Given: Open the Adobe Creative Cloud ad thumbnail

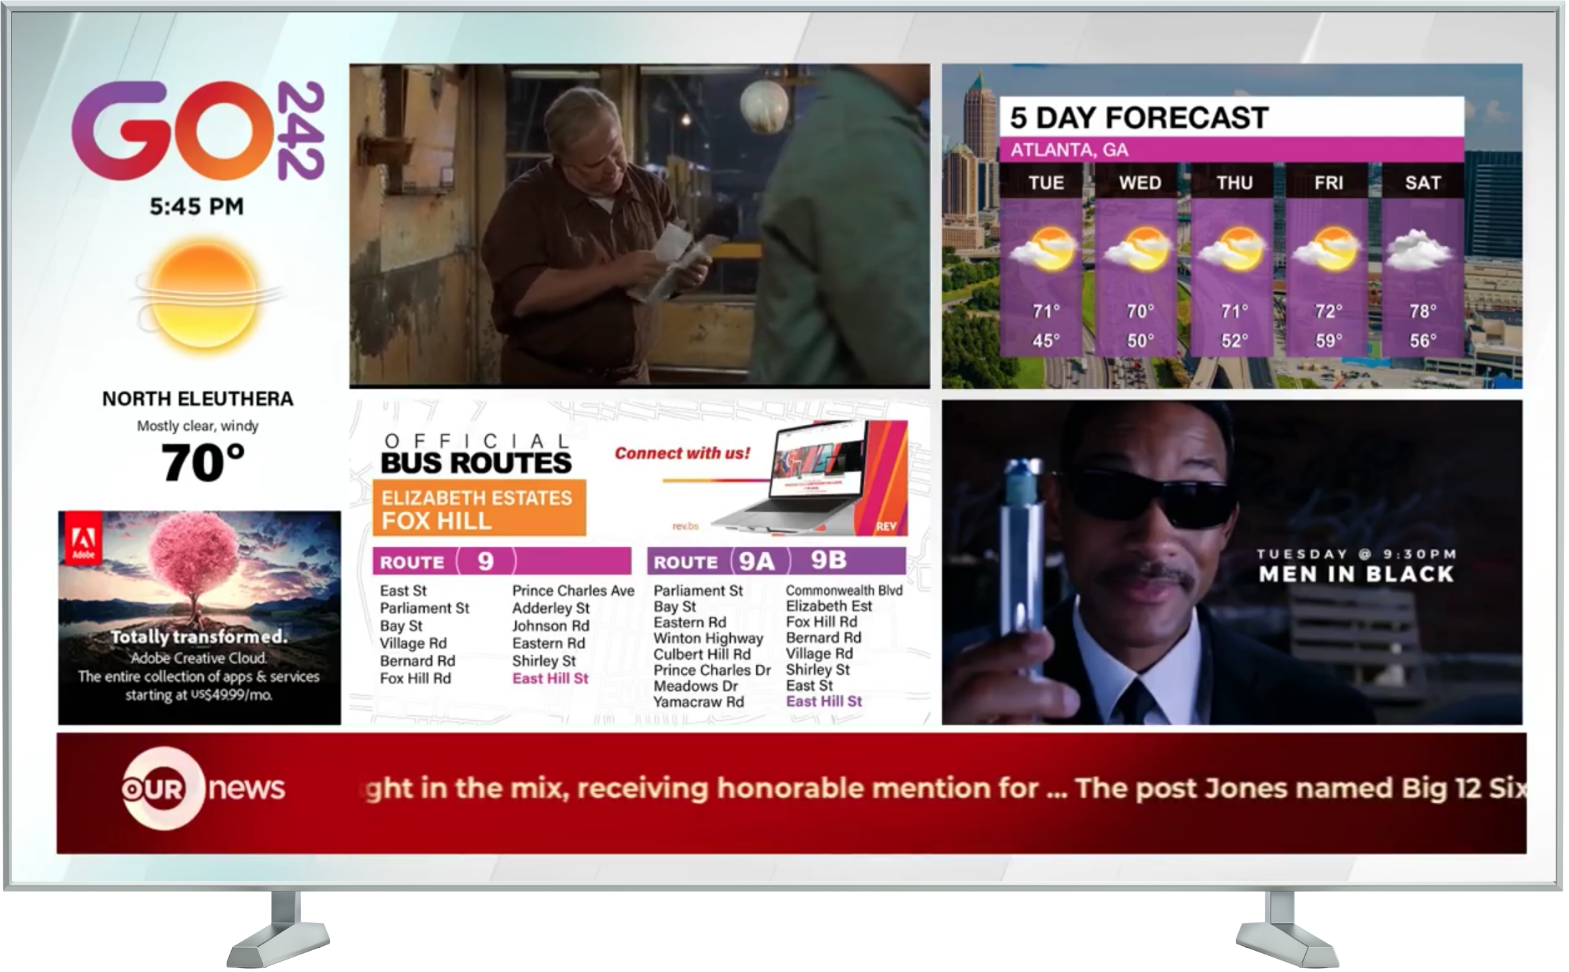Looking at the screenshot, I should [199, 617].
